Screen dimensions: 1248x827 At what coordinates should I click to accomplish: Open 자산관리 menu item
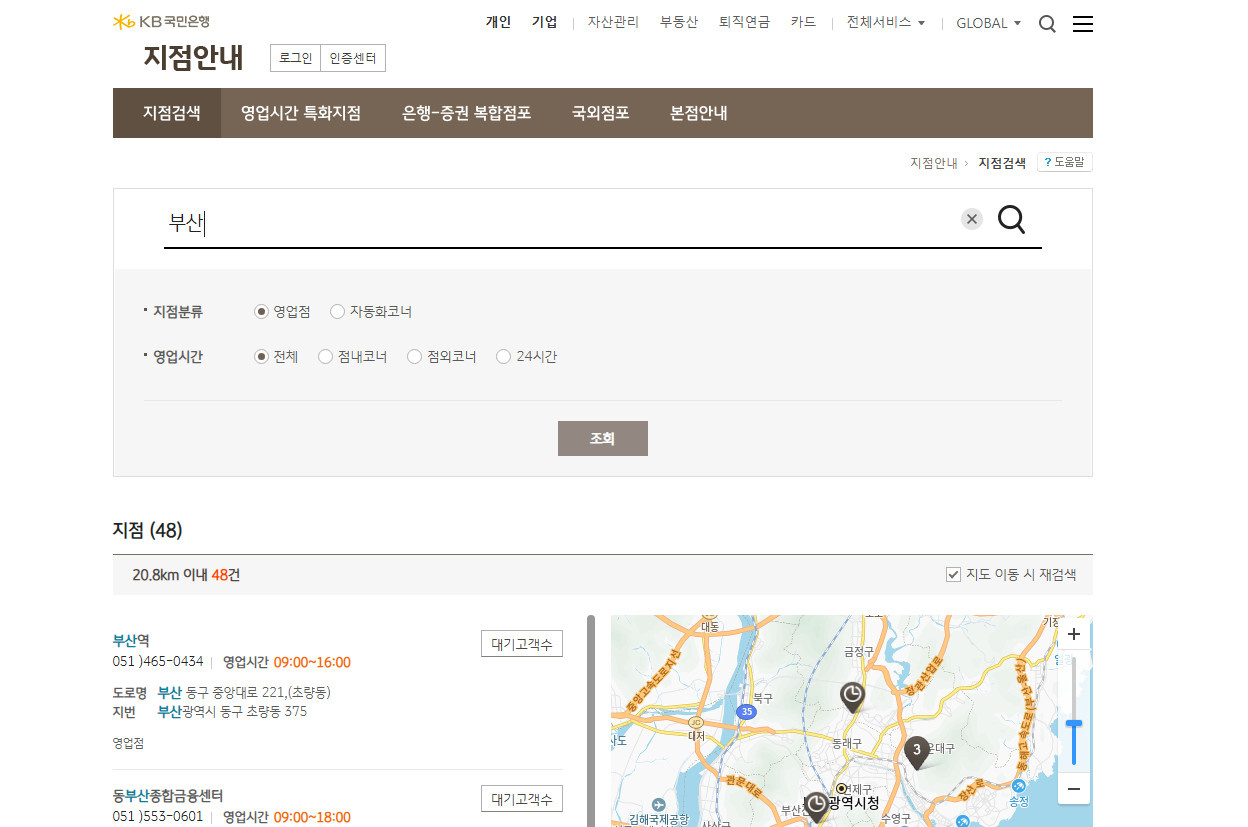pyautogui.click(x=613, y=22)
